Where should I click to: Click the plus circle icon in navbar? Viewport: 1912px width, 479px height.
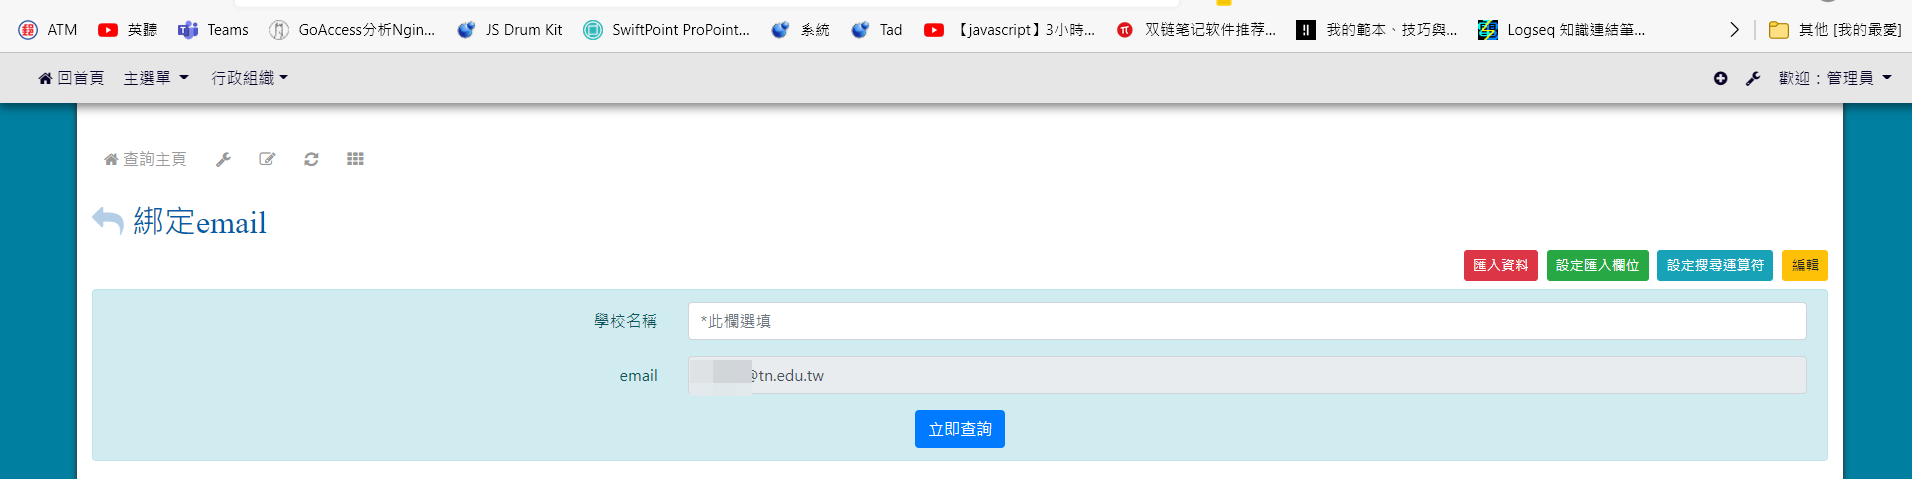click(x=1720, y=78)
